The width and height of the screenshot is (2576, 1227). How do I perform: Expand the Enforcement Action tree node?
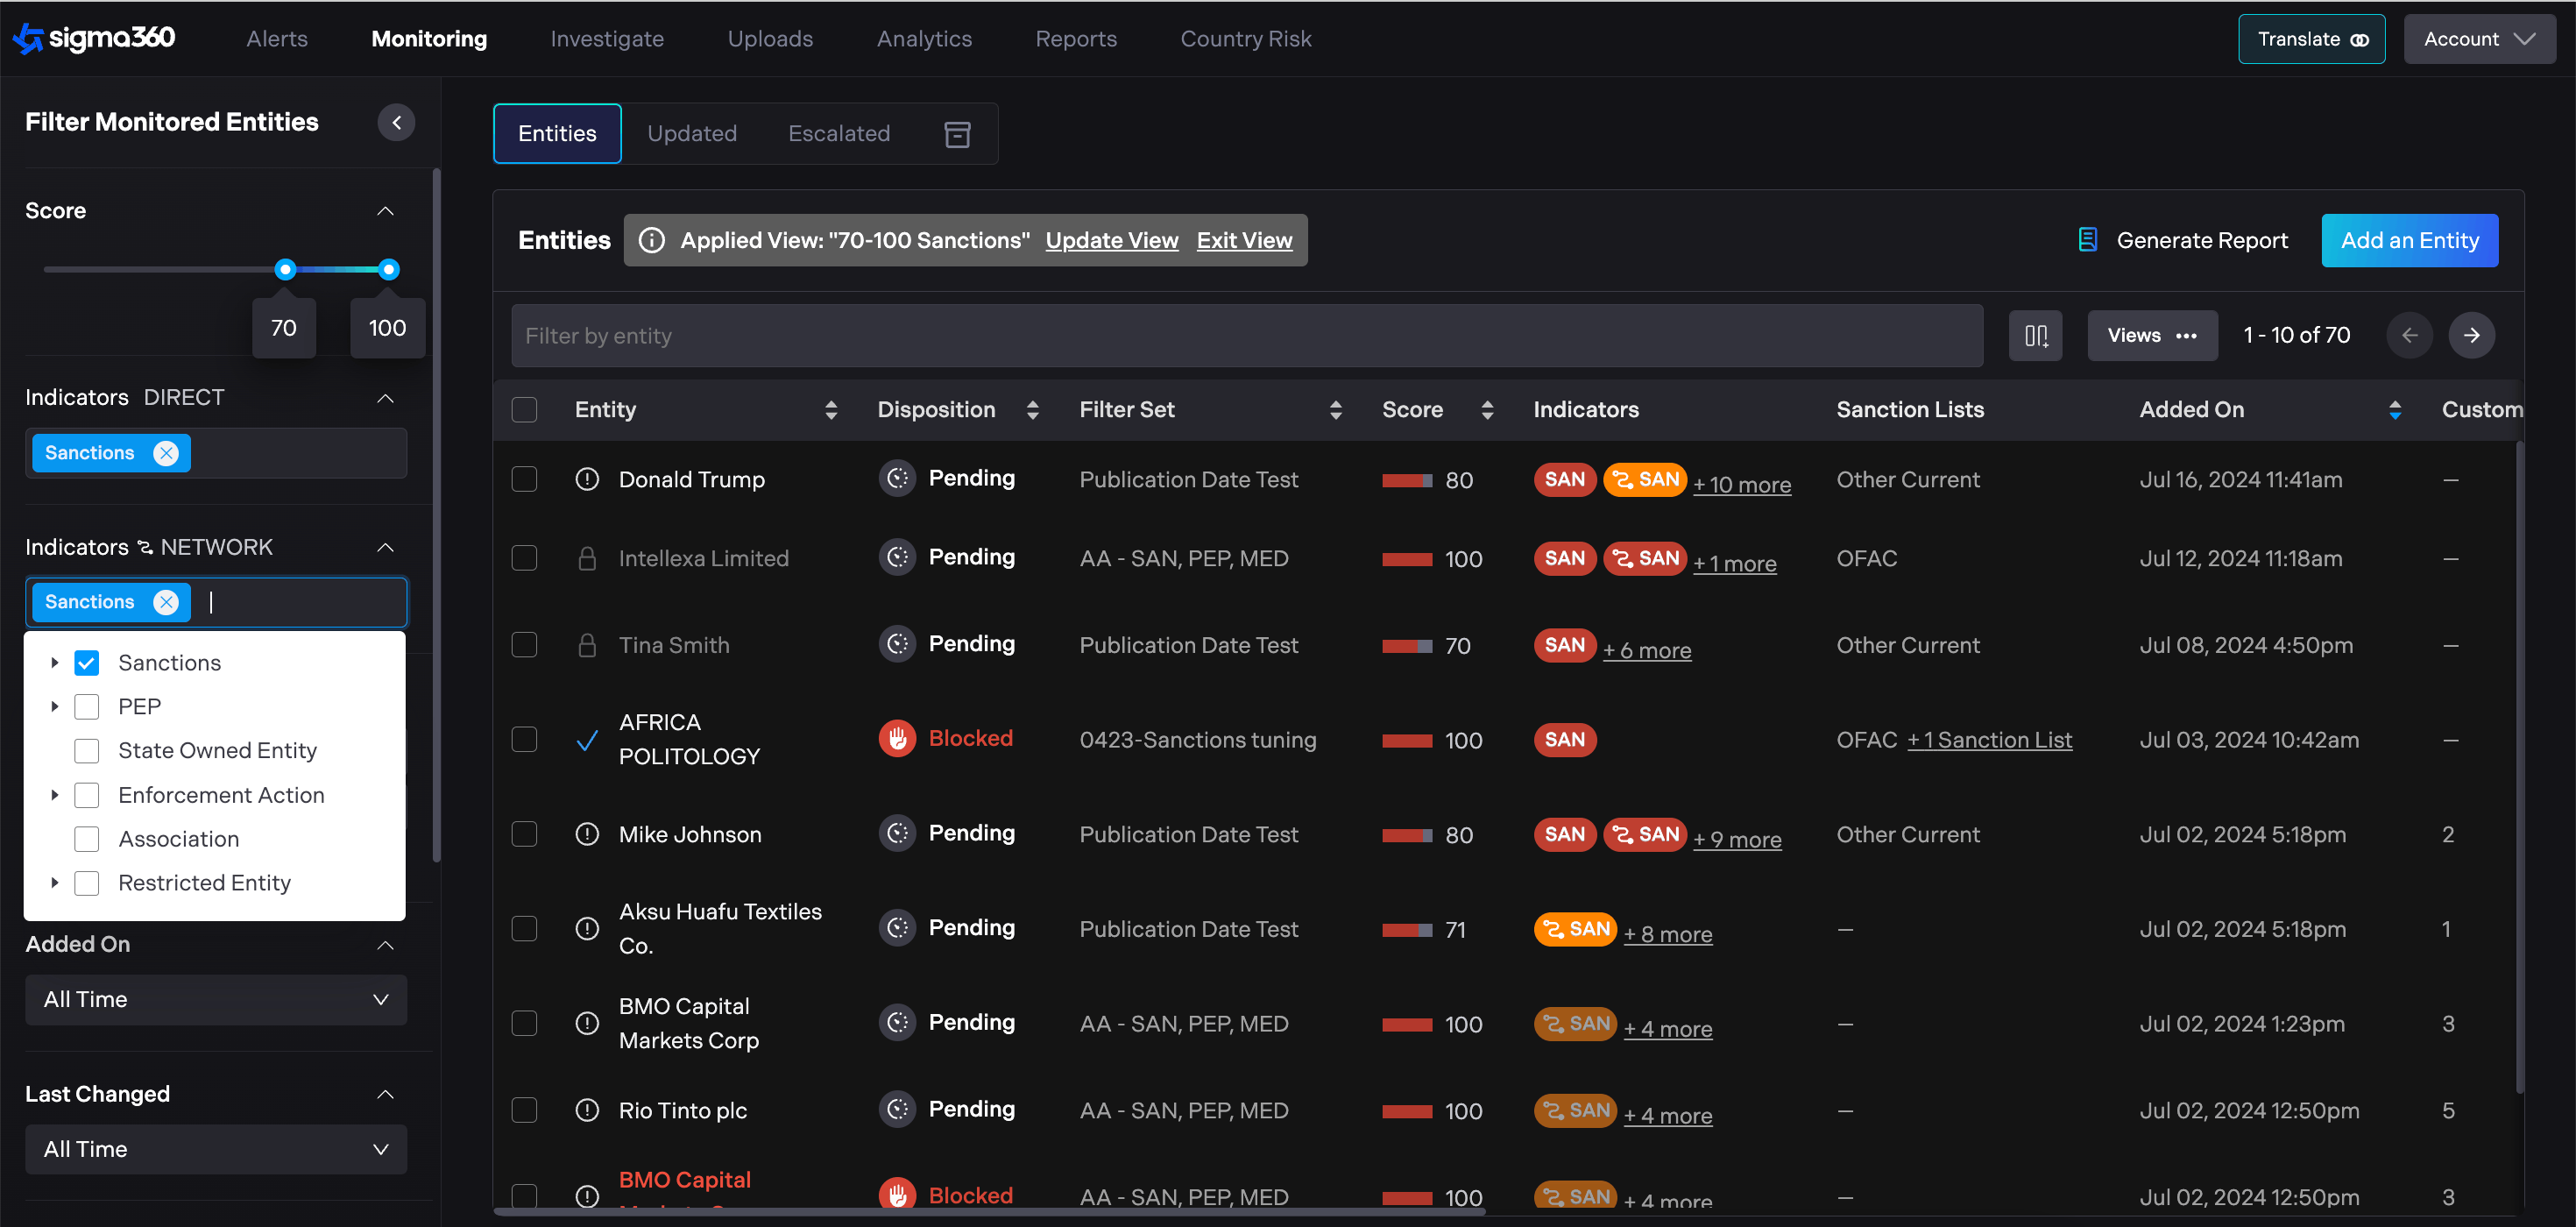[55, 795]
